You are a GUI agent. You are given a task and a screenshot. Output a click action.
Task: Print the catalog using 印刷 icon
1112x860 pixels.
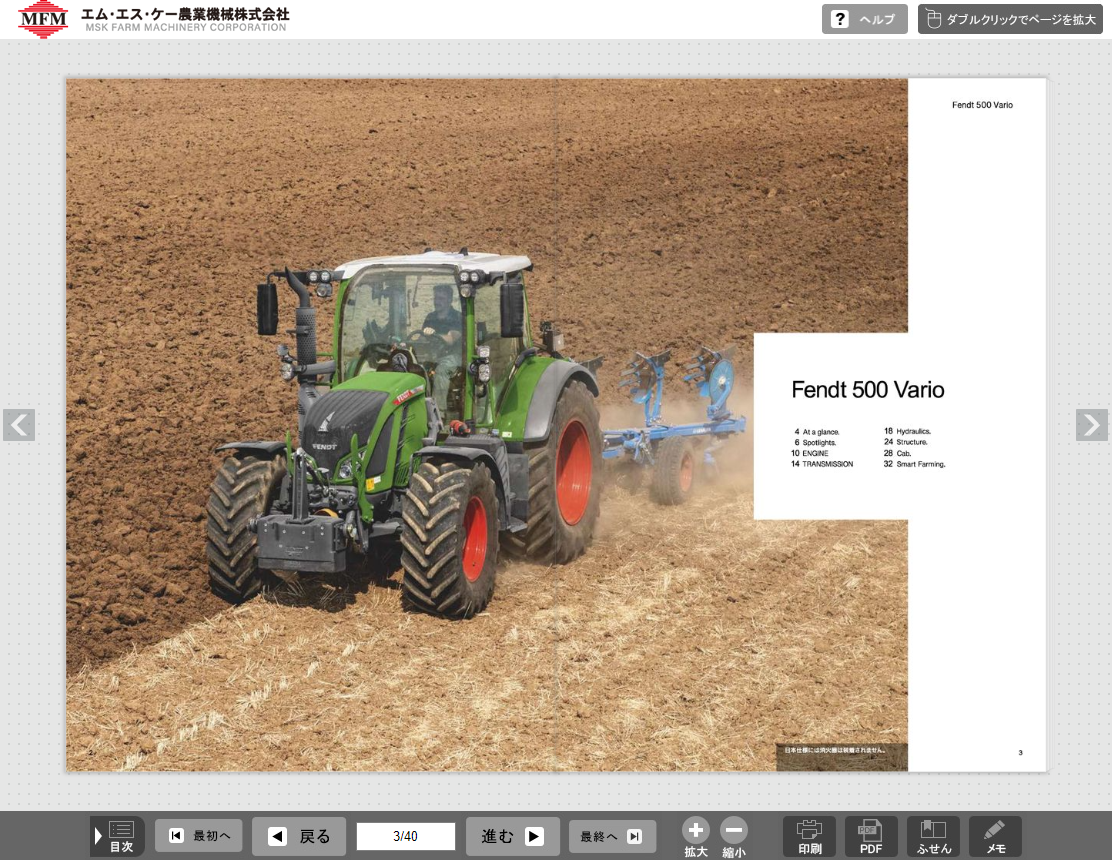click(809, 837)
